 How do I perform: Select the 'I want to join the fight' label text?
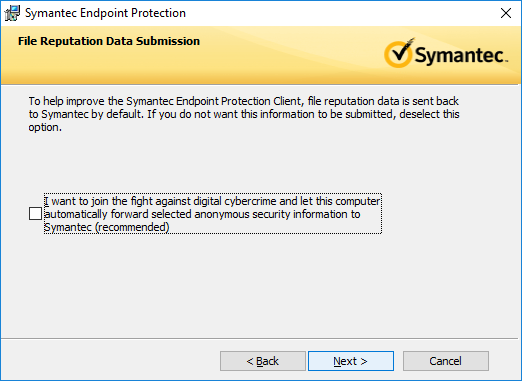(212, 214)
